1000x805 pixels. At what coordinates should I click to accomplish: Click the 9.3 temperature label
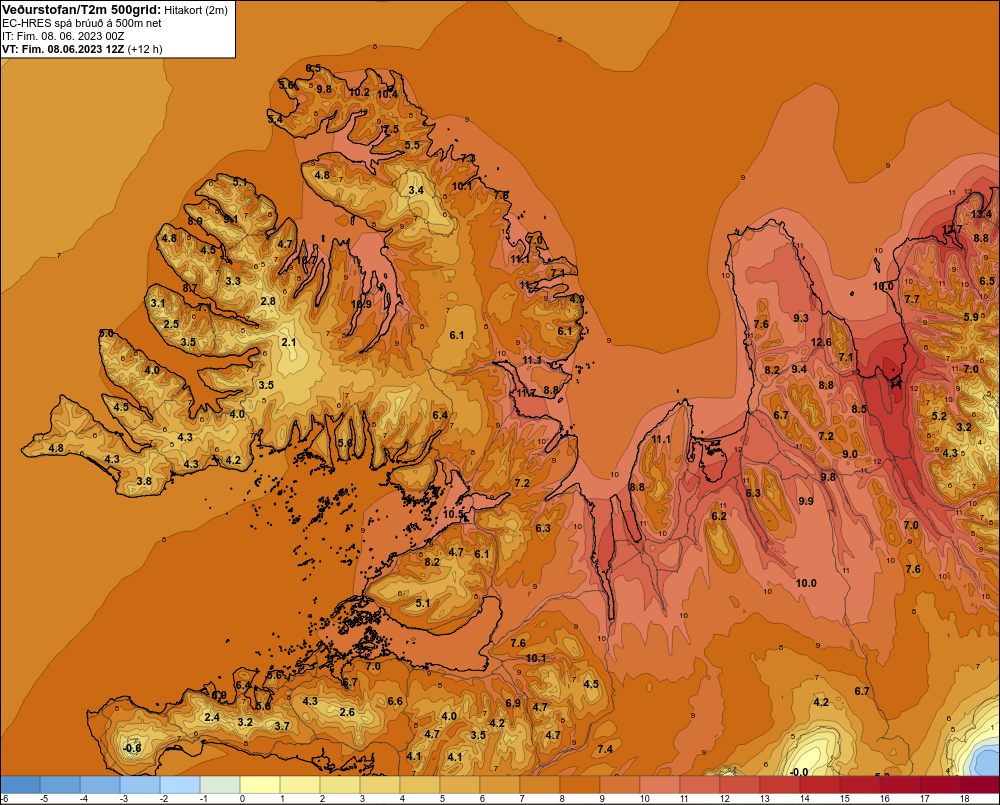pyautogui.click(x=801, y=318)
